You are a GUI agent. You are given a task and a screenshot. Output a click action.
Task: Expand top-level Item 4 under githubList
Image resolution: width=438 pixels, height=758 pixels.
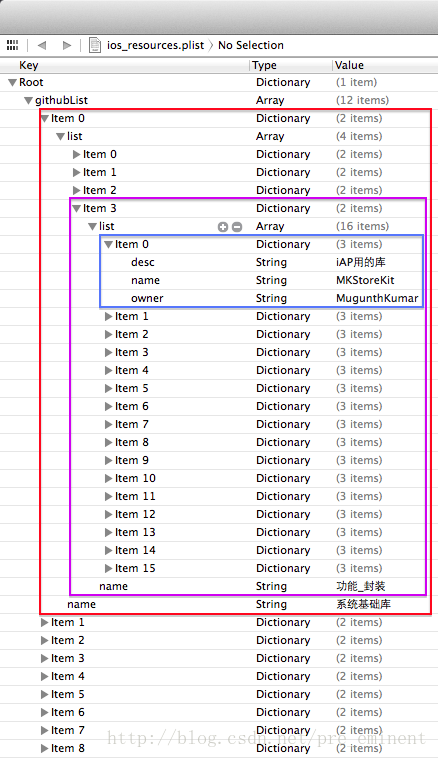[x=44, y=677]
